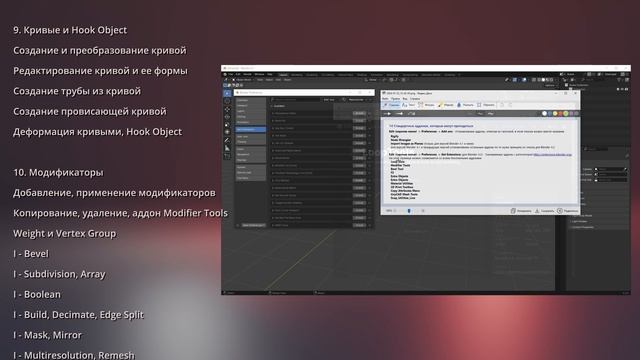Open the hyperlink in the editor note text
640x360 pixels.
click(553, 154)
